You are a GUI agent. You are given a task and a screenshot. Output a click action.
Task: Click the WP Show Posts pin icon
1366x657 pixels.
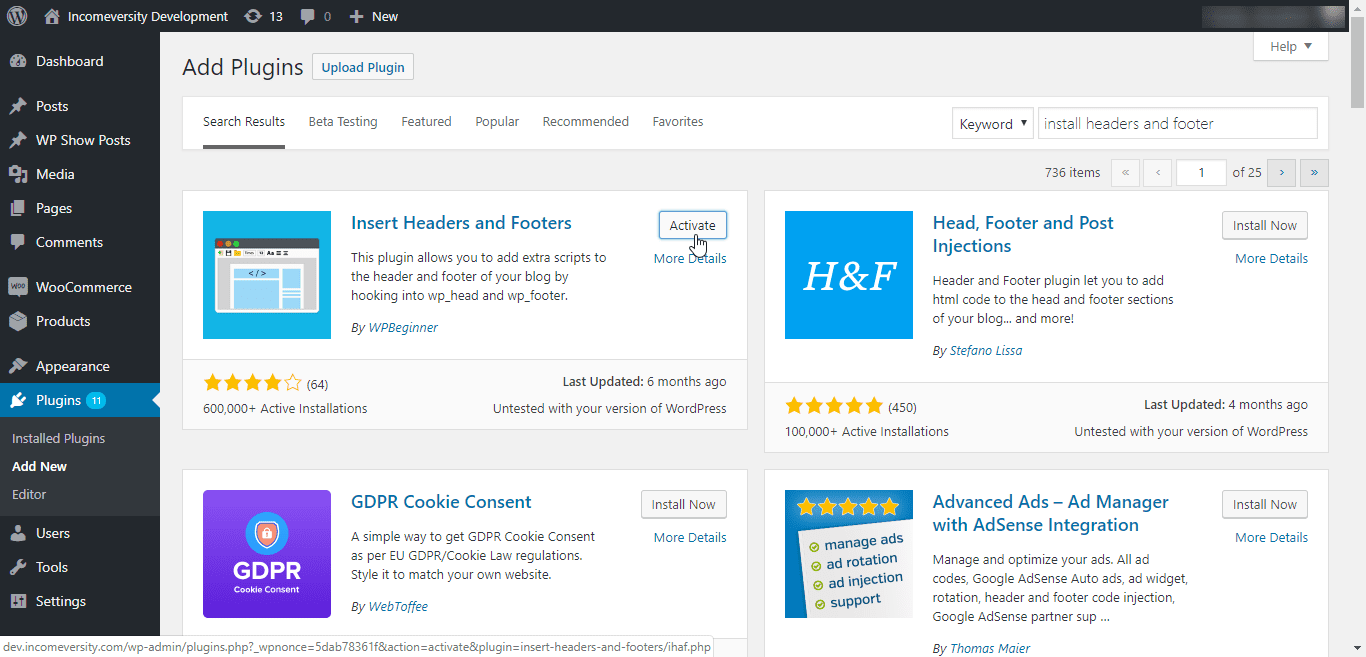(18, 140)
